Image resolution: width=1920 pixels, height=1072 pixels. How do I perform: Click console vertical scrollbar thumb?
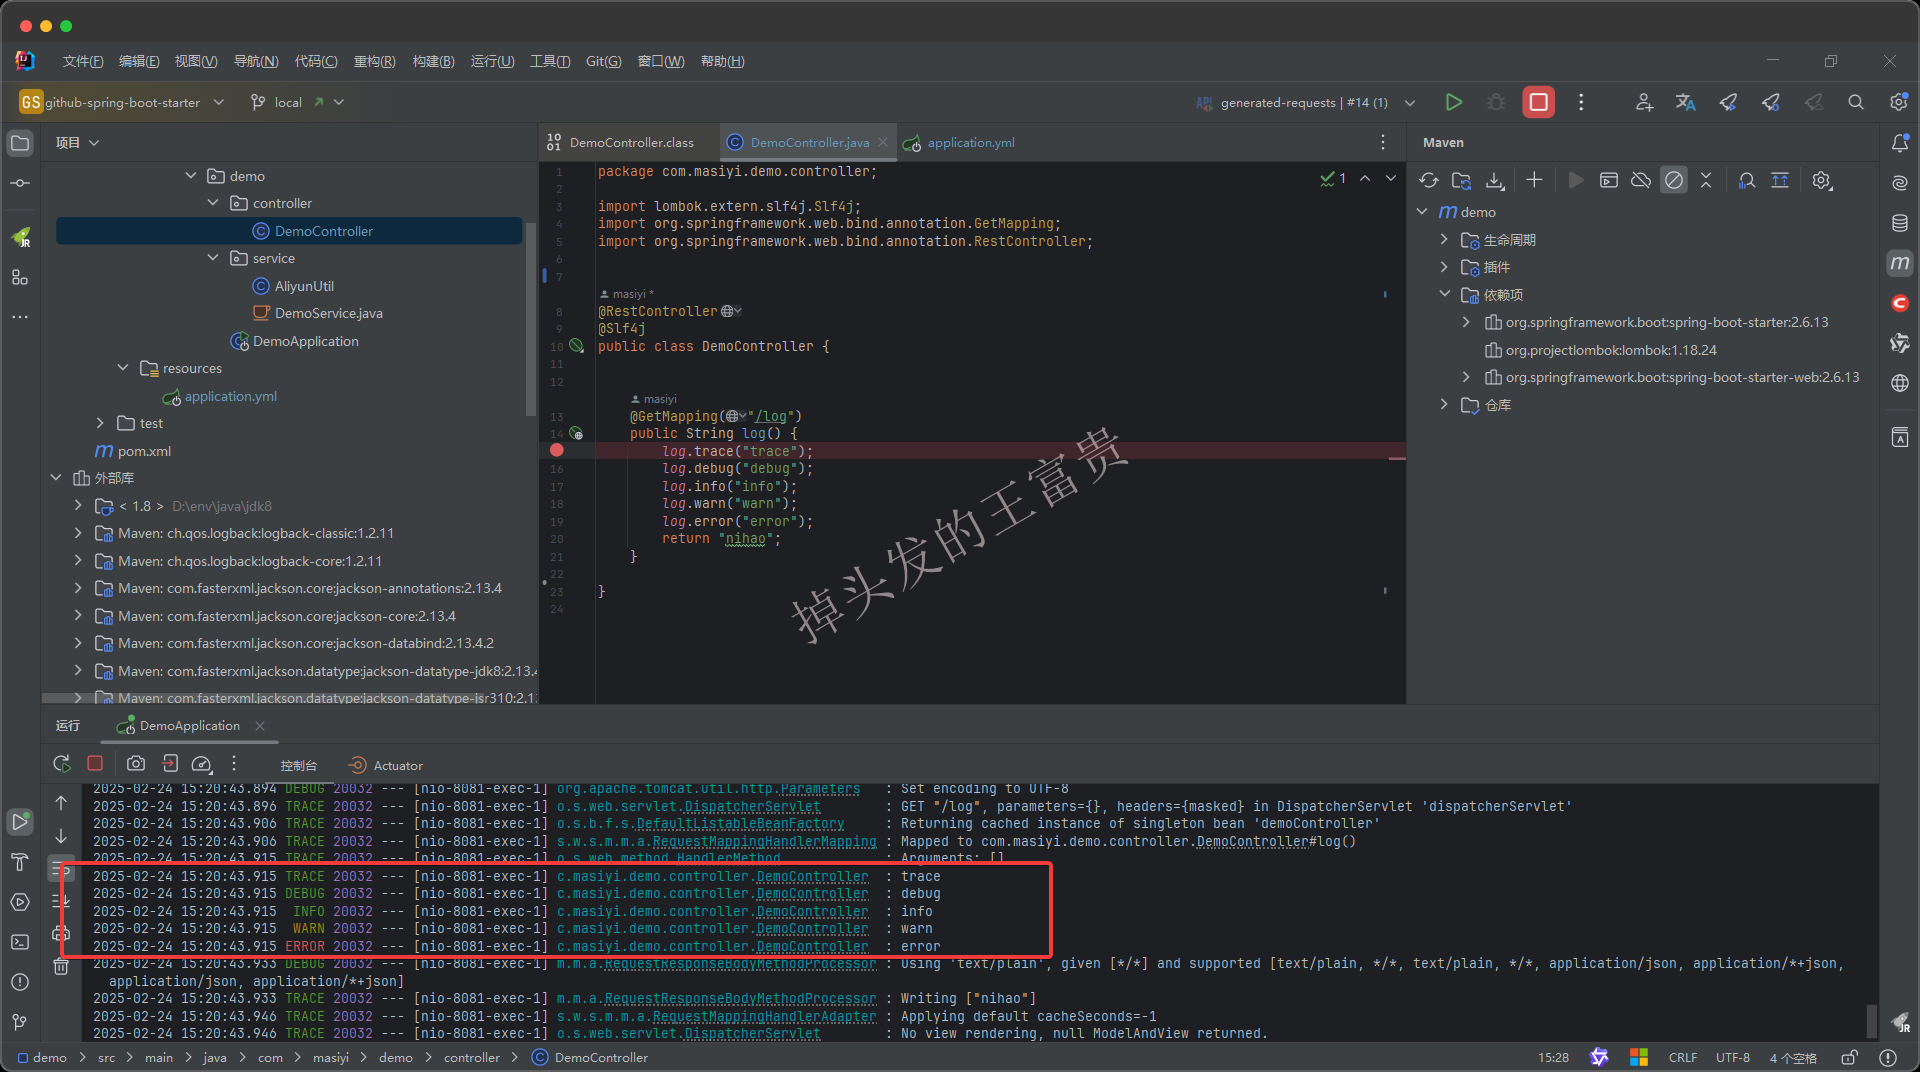(1871, 1021)
